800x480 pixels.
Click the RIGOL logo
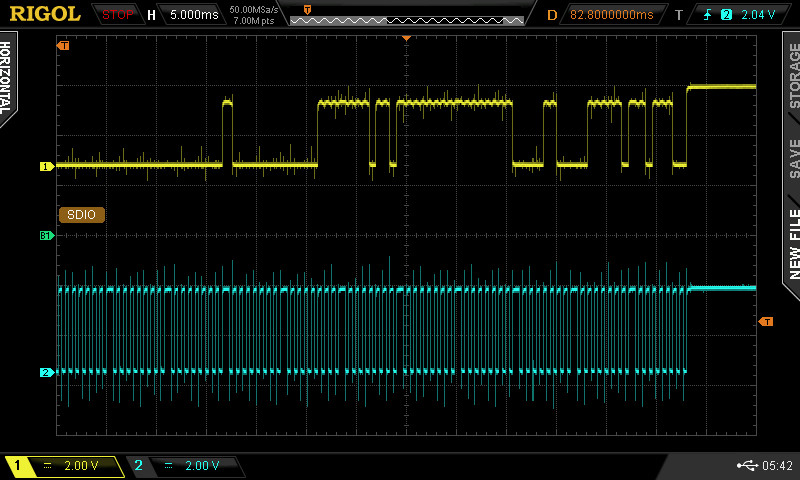pos(45,14)
